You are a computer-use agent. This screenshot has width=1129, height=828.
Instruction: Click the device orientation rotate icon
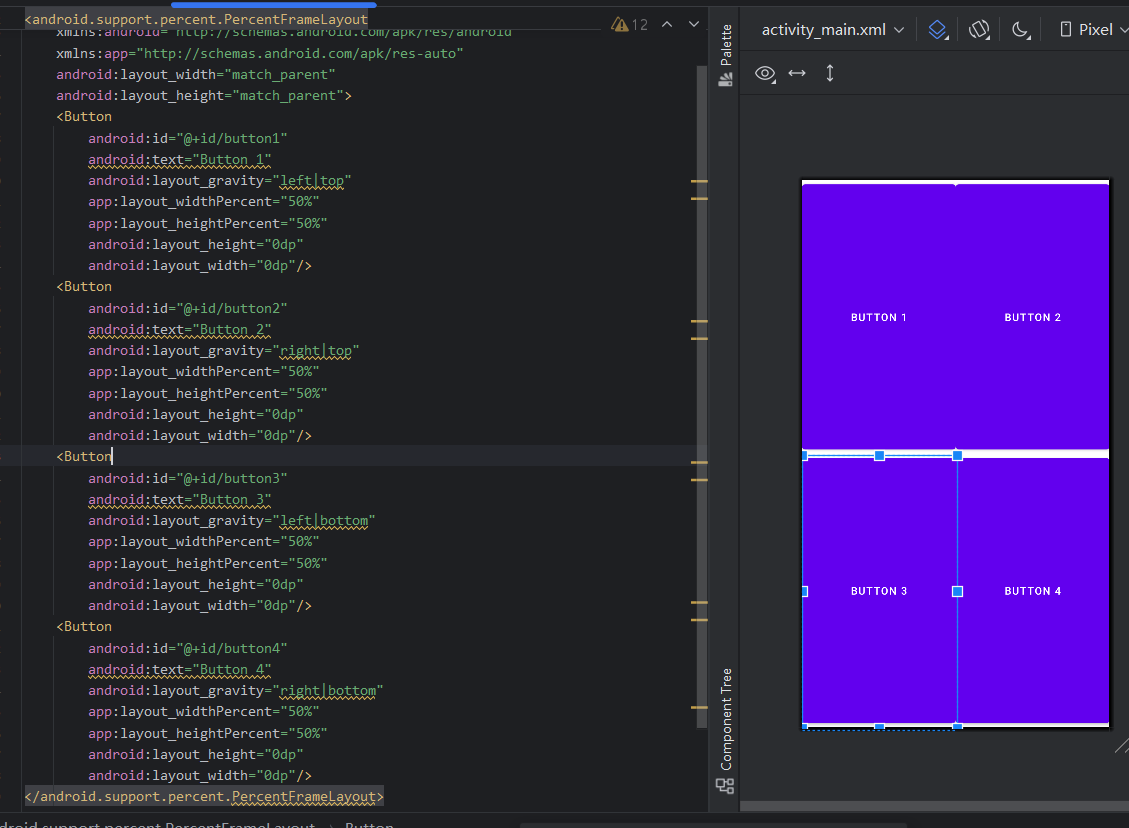pos(979,30)
